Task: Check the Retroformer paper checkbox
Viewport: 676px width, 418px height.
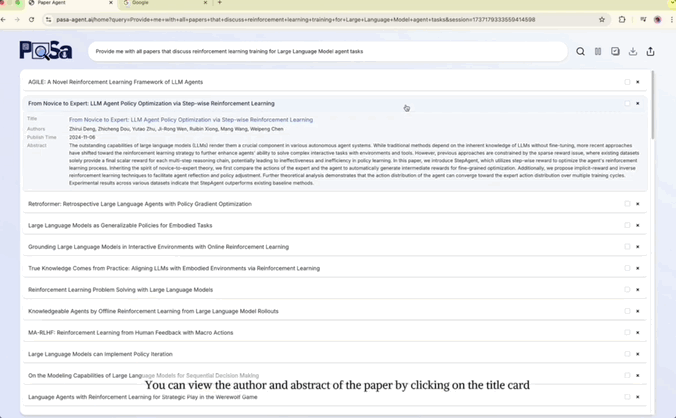Action: pos(627,204)
